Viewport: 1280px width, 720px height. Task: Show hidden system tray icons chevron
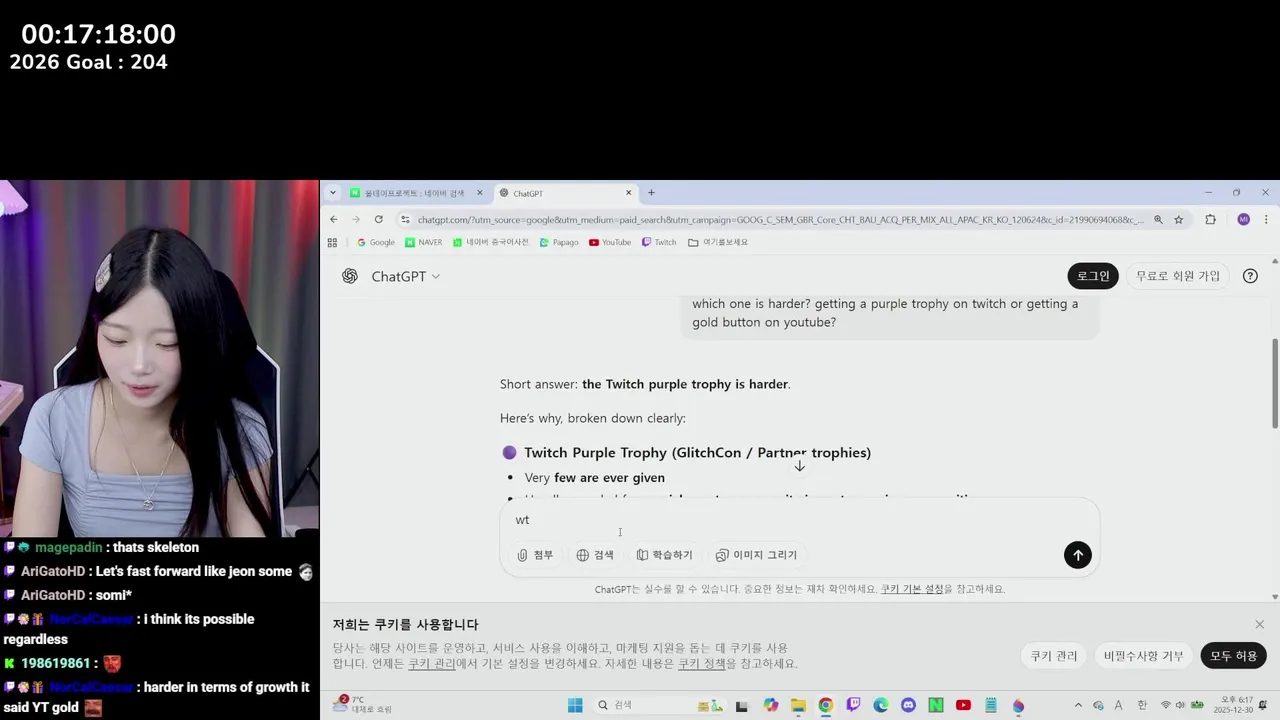pyautogui.click(x=1078, y=705)
